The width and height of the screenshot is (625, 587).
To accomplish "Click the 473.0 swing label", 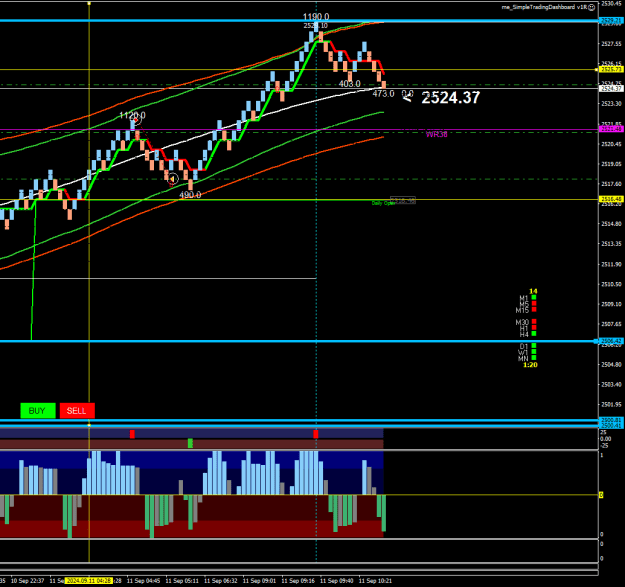I will pyautogui.click(x=383, y=93).
